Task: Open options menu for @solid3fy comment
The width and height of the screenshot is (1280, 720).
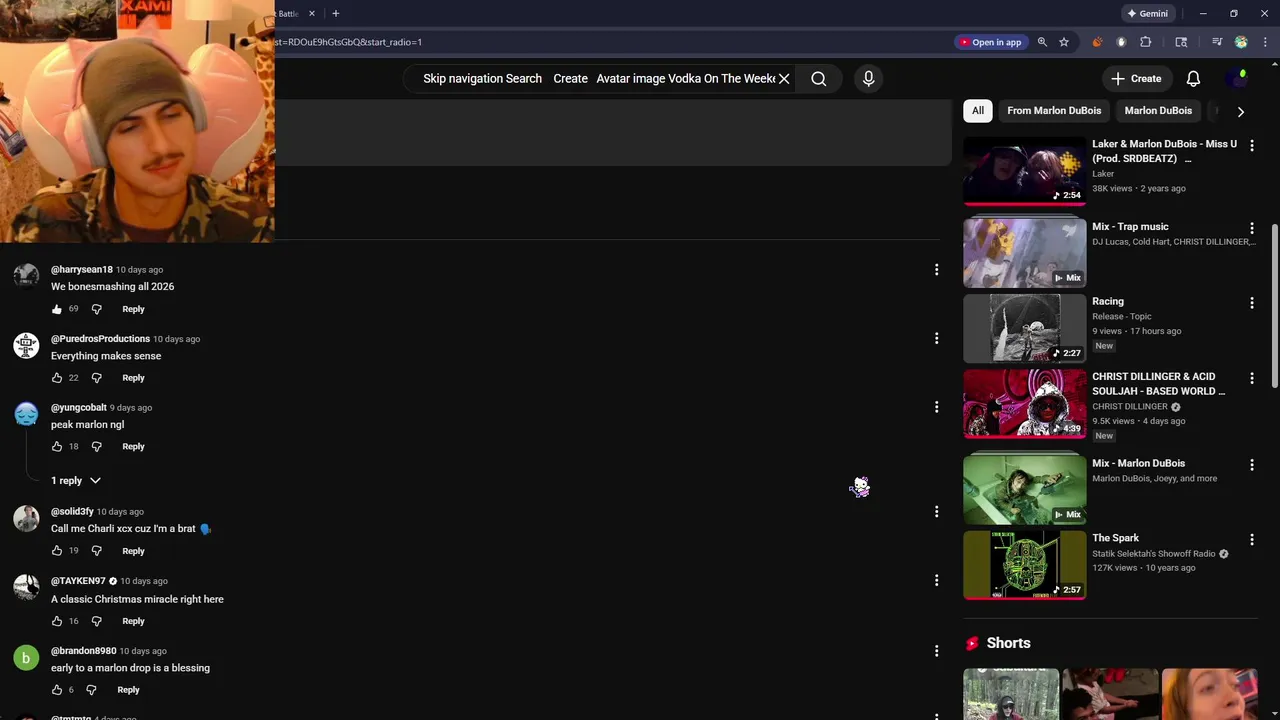Action: click(x=936, y=511)
